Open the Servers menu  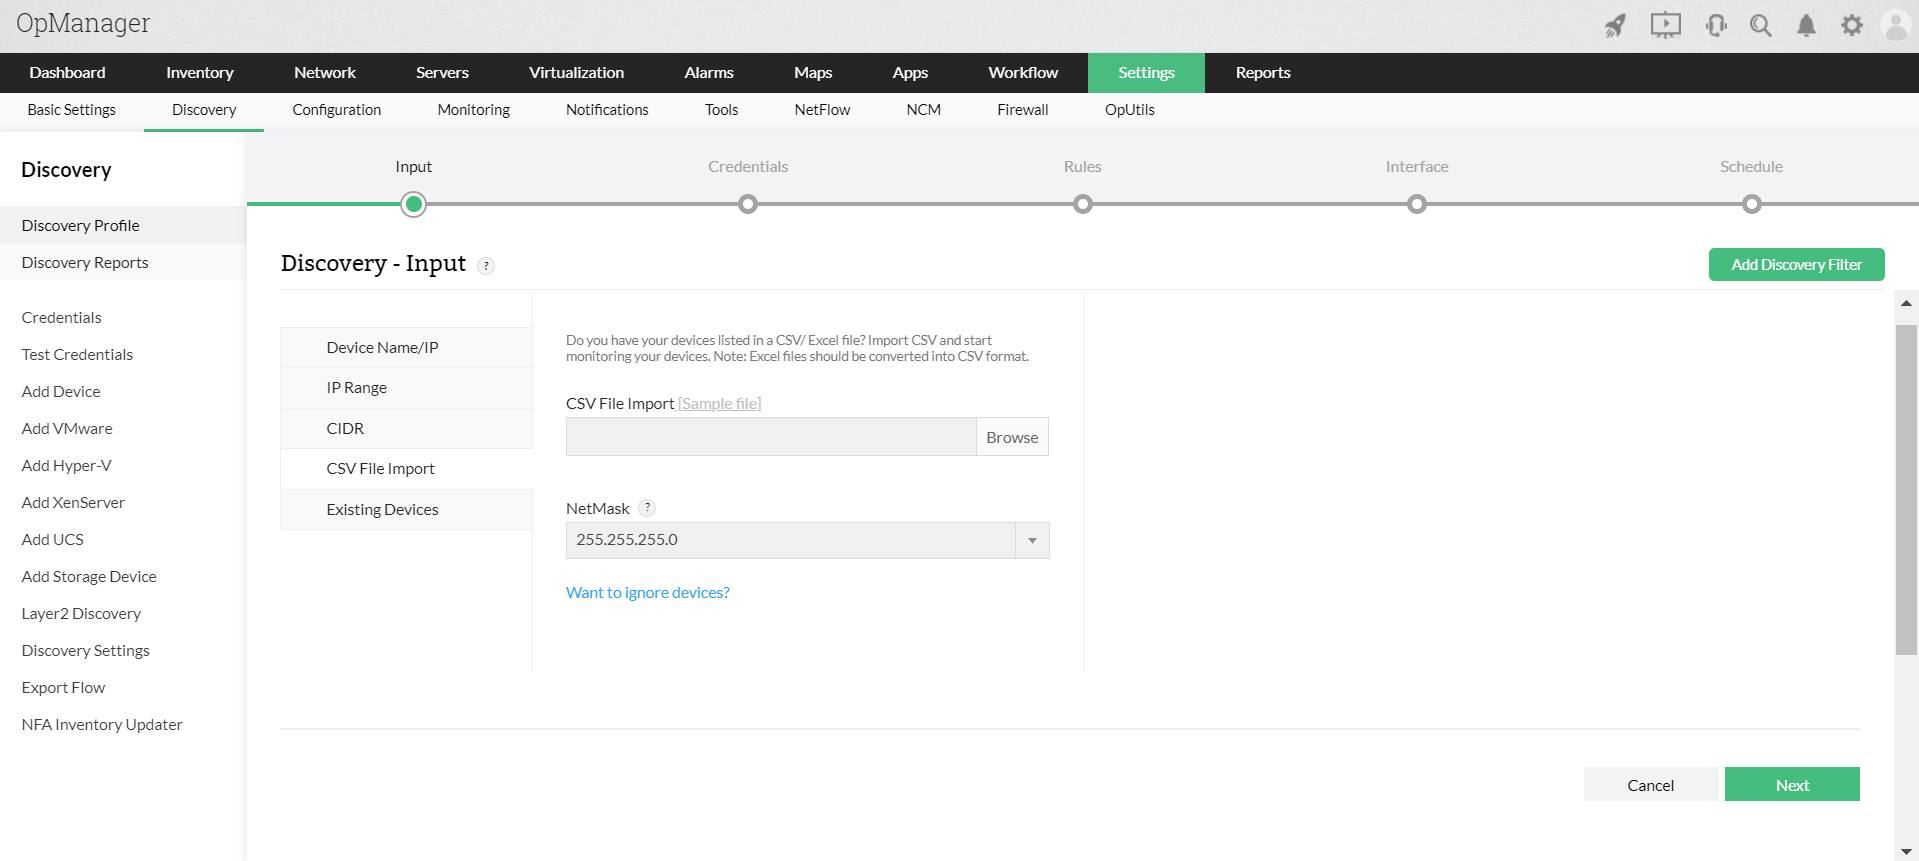pyautogui.click(x=442, y=72)
